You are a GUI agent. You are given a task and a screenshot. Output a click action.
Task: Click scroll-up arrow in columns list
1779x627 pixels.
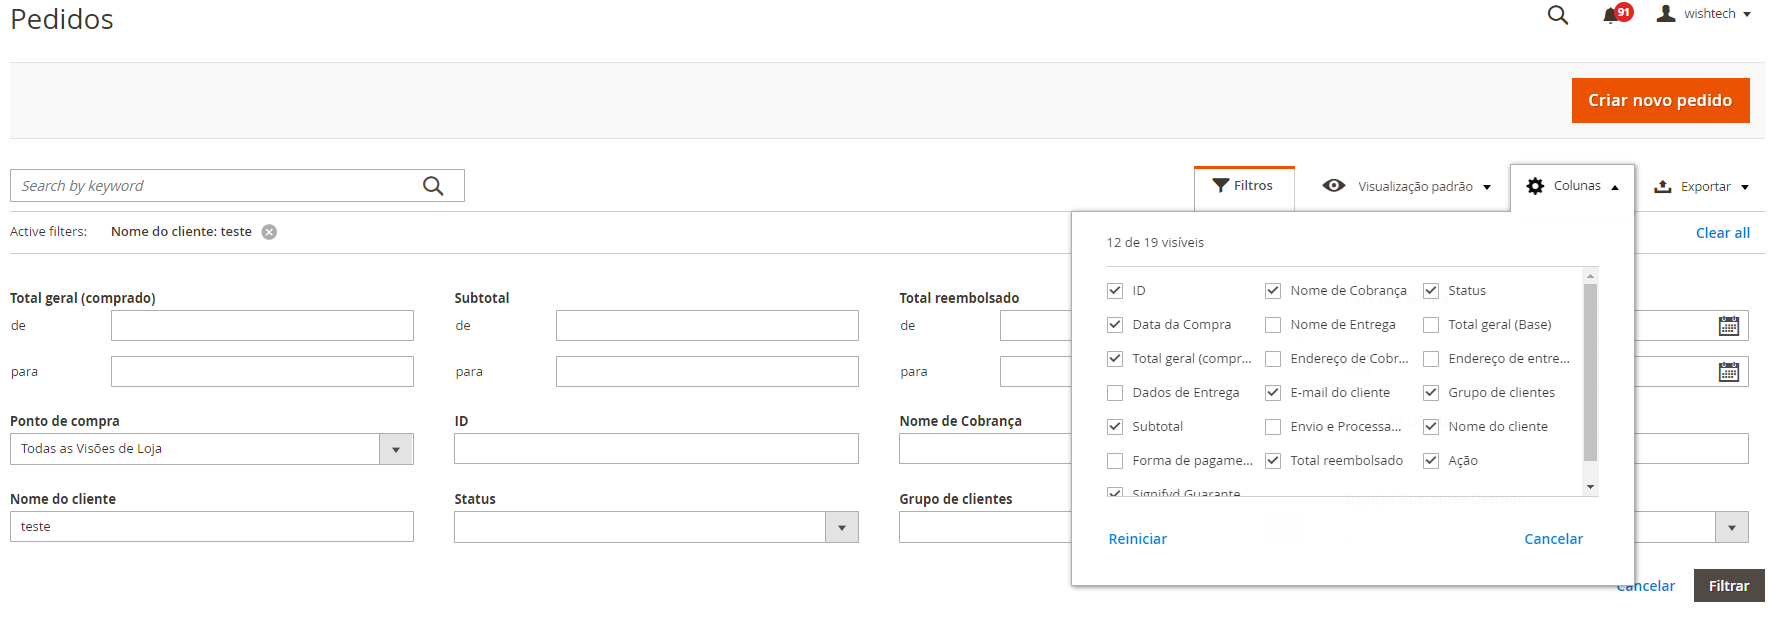tap(1590, 275)
